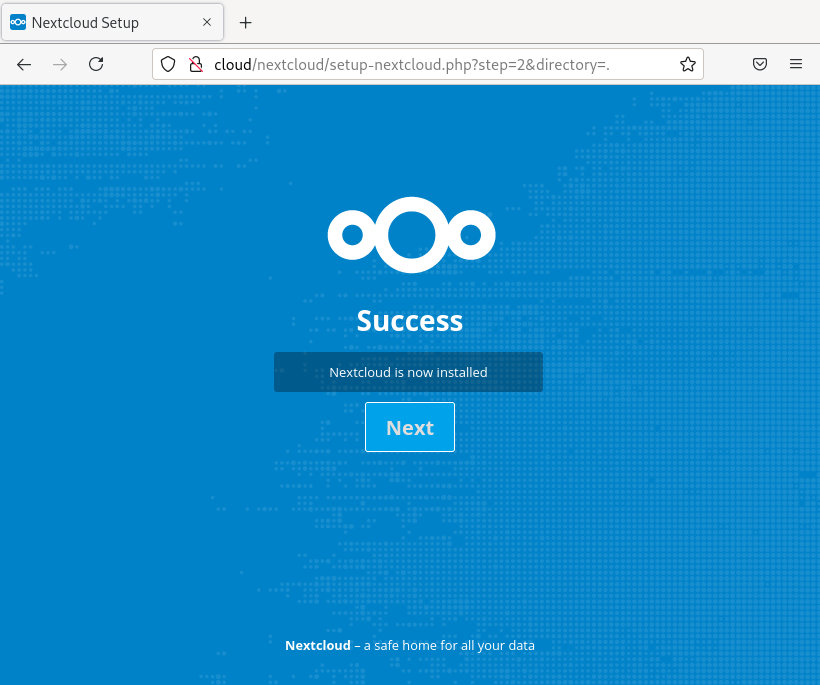
Task: Toggle the bookmark star for this page
Action: point(688,64)
